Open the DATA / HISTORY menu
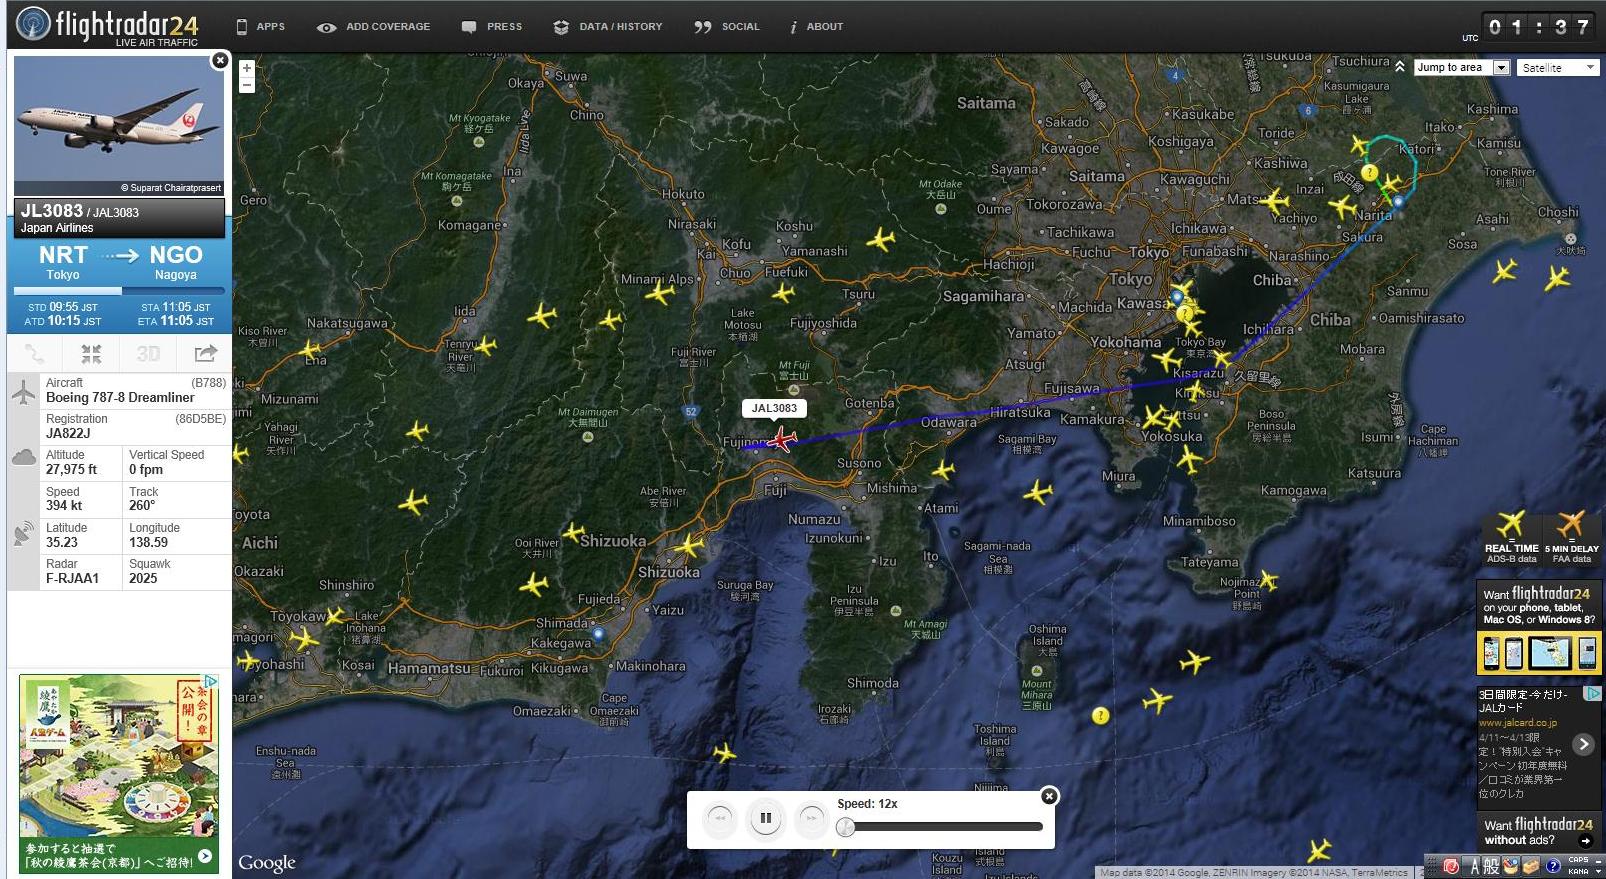The width and height of the screenshot is (1606, 879). 608,27
